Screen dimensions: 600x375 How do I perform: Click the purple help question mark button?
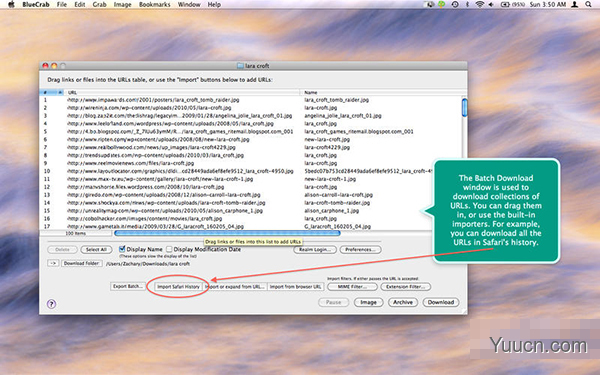tap(51, 304)
